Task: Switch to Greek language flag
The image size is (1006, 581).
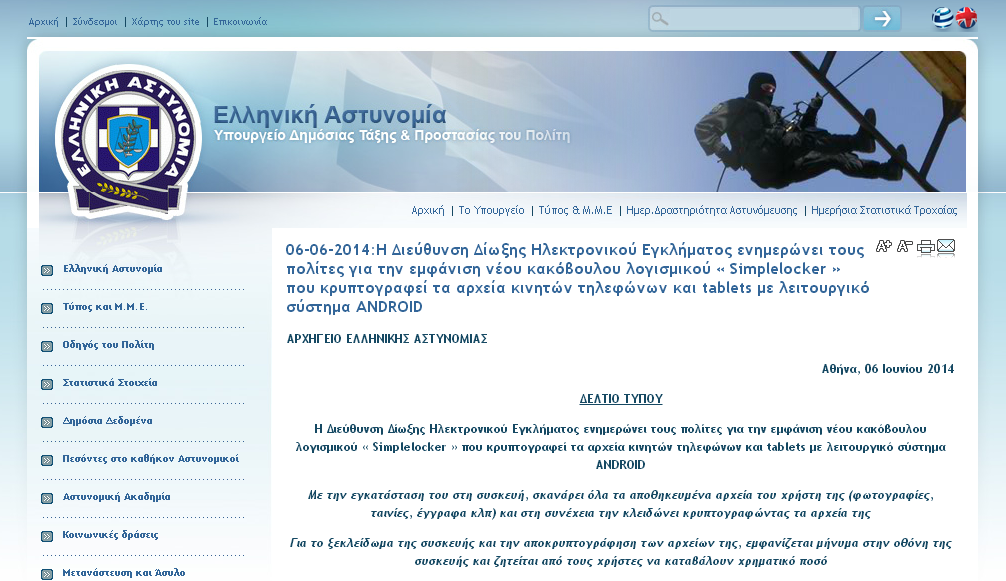Action: (x=942, y=18)
